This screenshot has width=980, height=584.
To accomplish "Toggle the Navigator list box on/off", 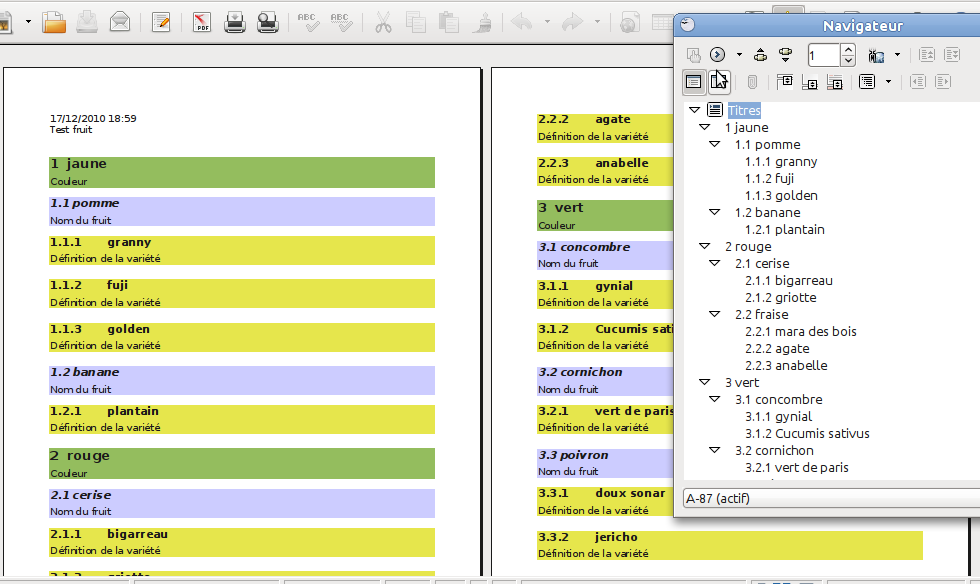I will click(693, 82).
